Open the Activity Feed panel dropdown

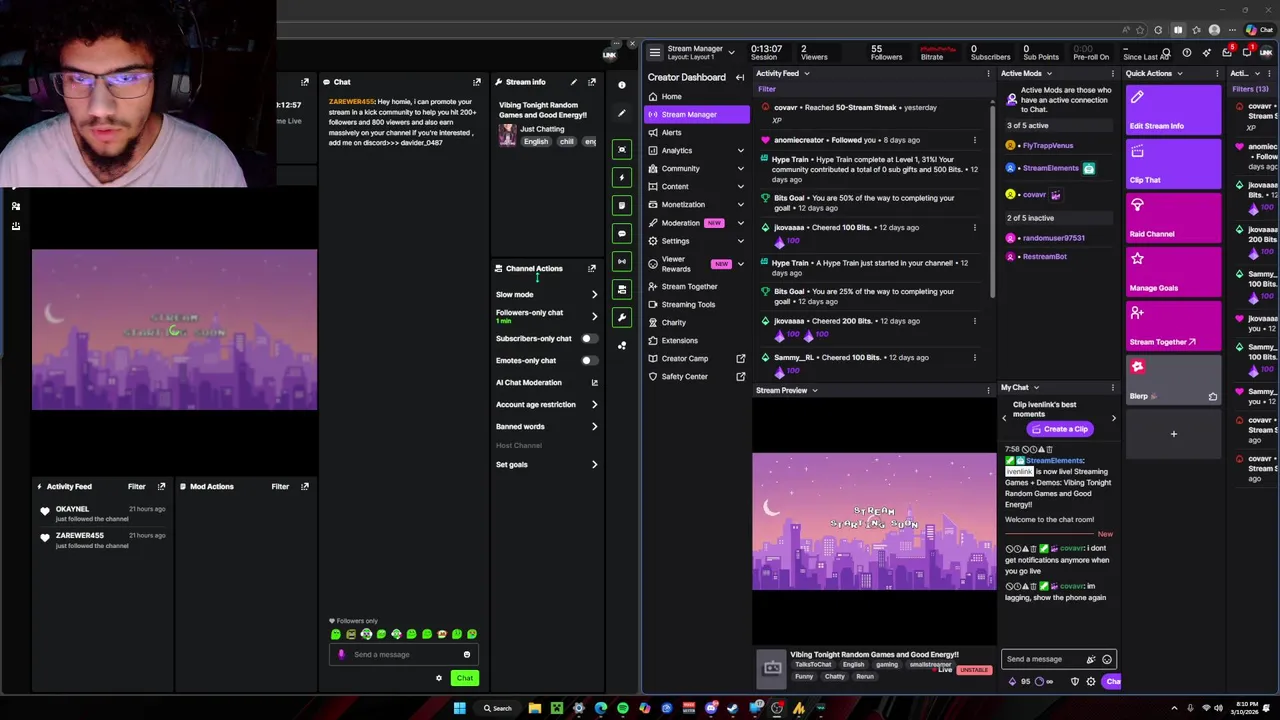(x=806, y=74)
